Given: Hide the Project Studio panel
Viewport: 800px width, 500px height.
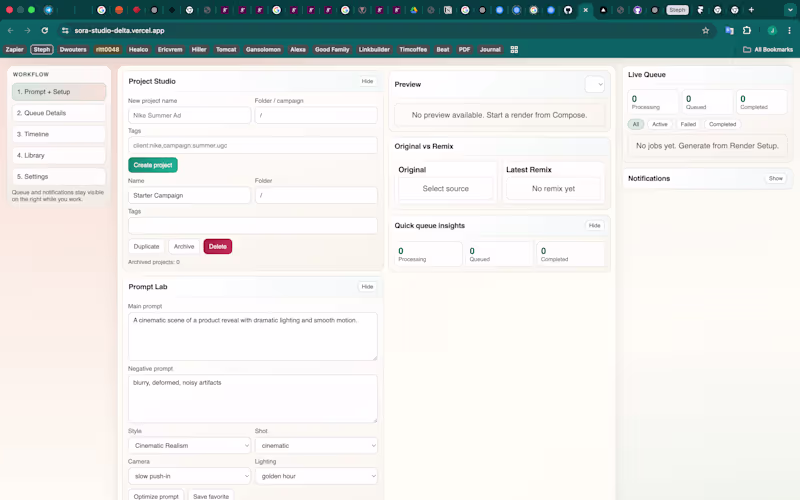Looking at the screenshot, I should coord(367,81).
